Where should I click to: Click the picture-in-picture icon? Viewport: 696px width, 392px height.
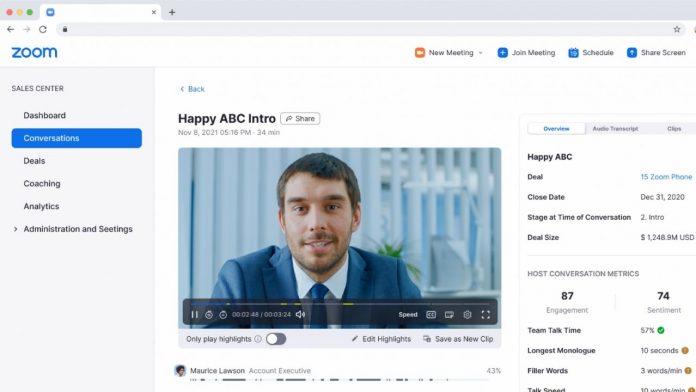449,314
